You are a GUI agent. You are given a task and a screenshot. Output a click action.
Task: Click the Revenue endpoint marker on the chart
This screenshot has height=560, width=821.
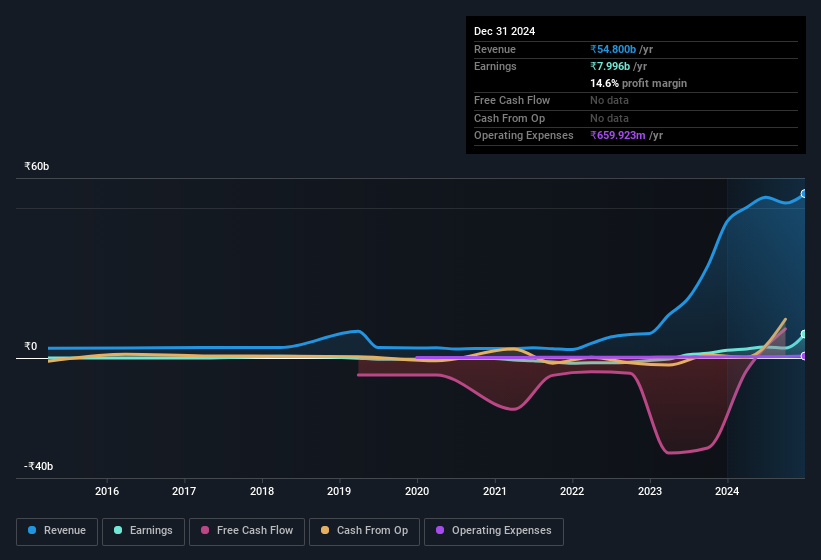(804, 194)
